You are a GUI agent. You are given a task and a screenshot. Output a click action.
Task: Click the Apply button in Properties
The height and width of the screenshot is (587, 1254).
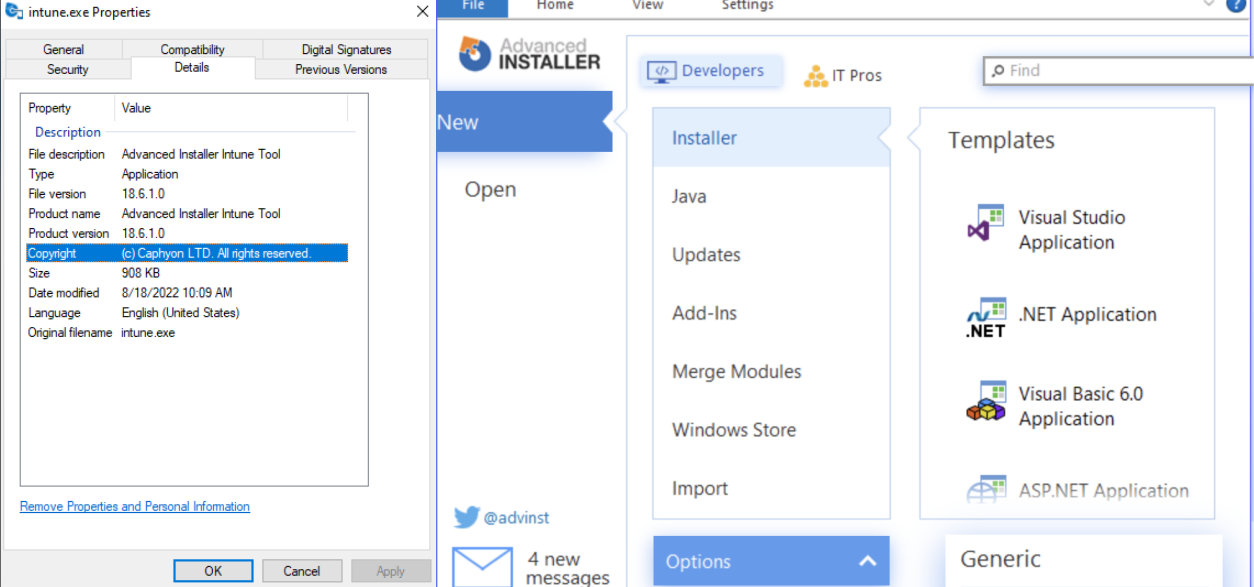pyautogui.click(x=391, y=571)
